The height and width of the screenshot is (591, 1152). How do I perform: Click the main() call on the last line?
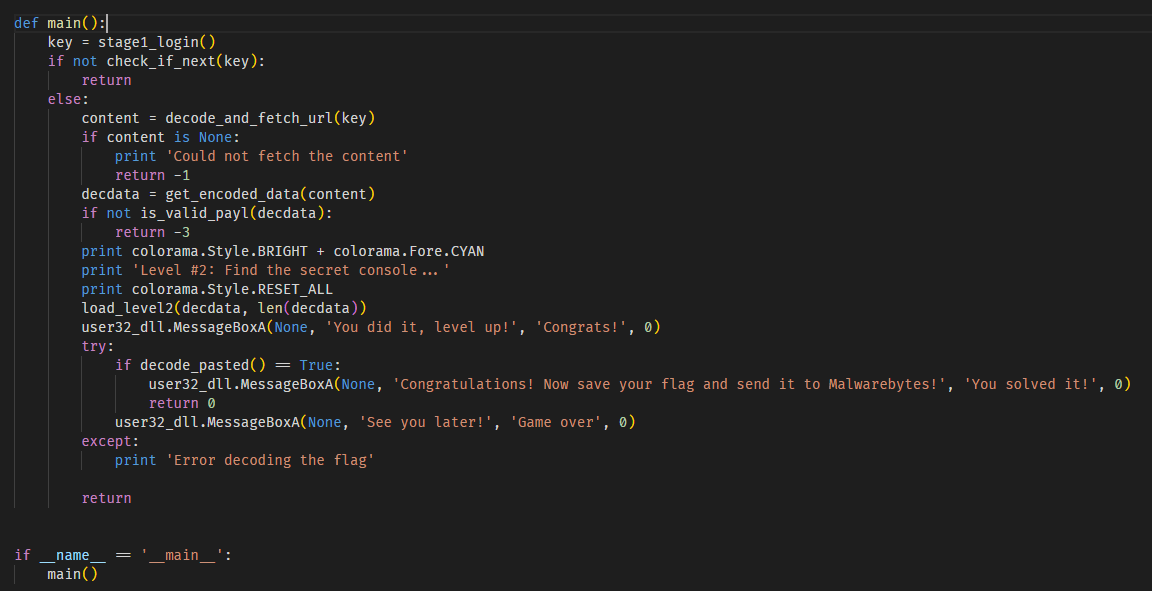coord(73,574)
